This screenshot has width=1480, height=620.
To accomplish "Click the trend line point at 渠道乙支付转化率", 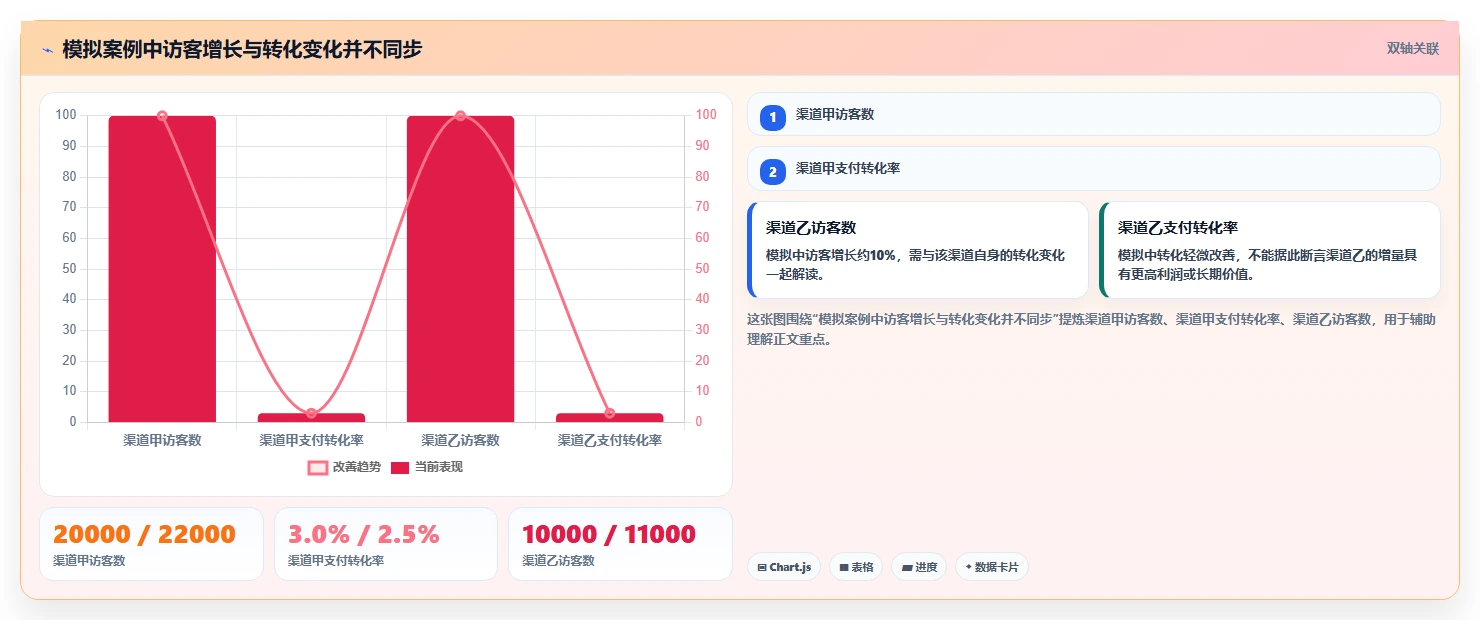I will click(609, 413).
